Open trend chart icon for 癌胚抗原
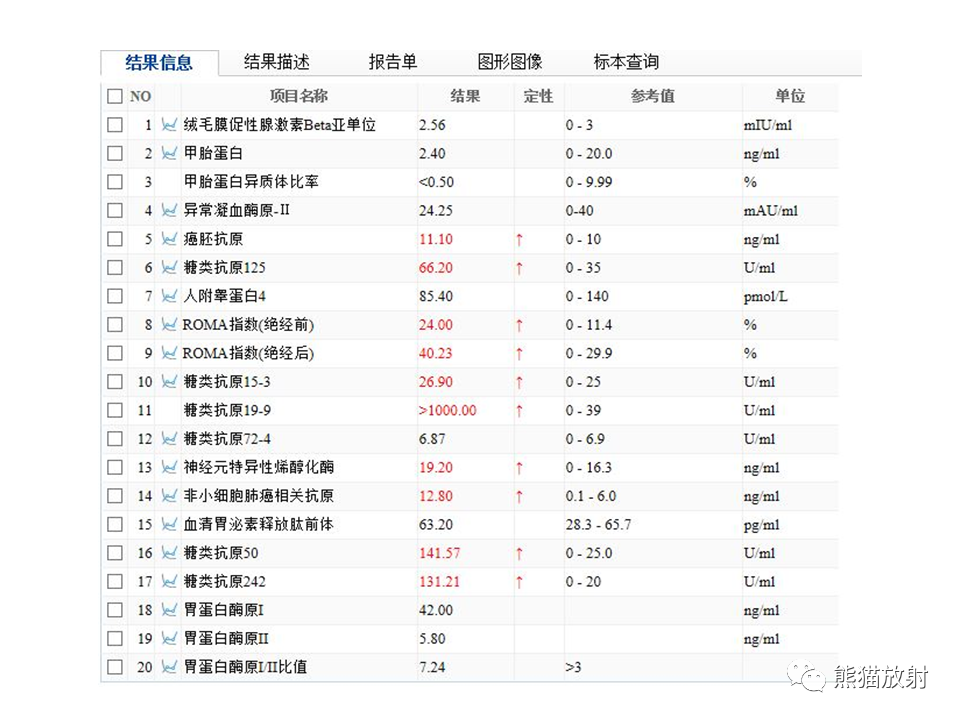960x720 pixels. point(169,239)
